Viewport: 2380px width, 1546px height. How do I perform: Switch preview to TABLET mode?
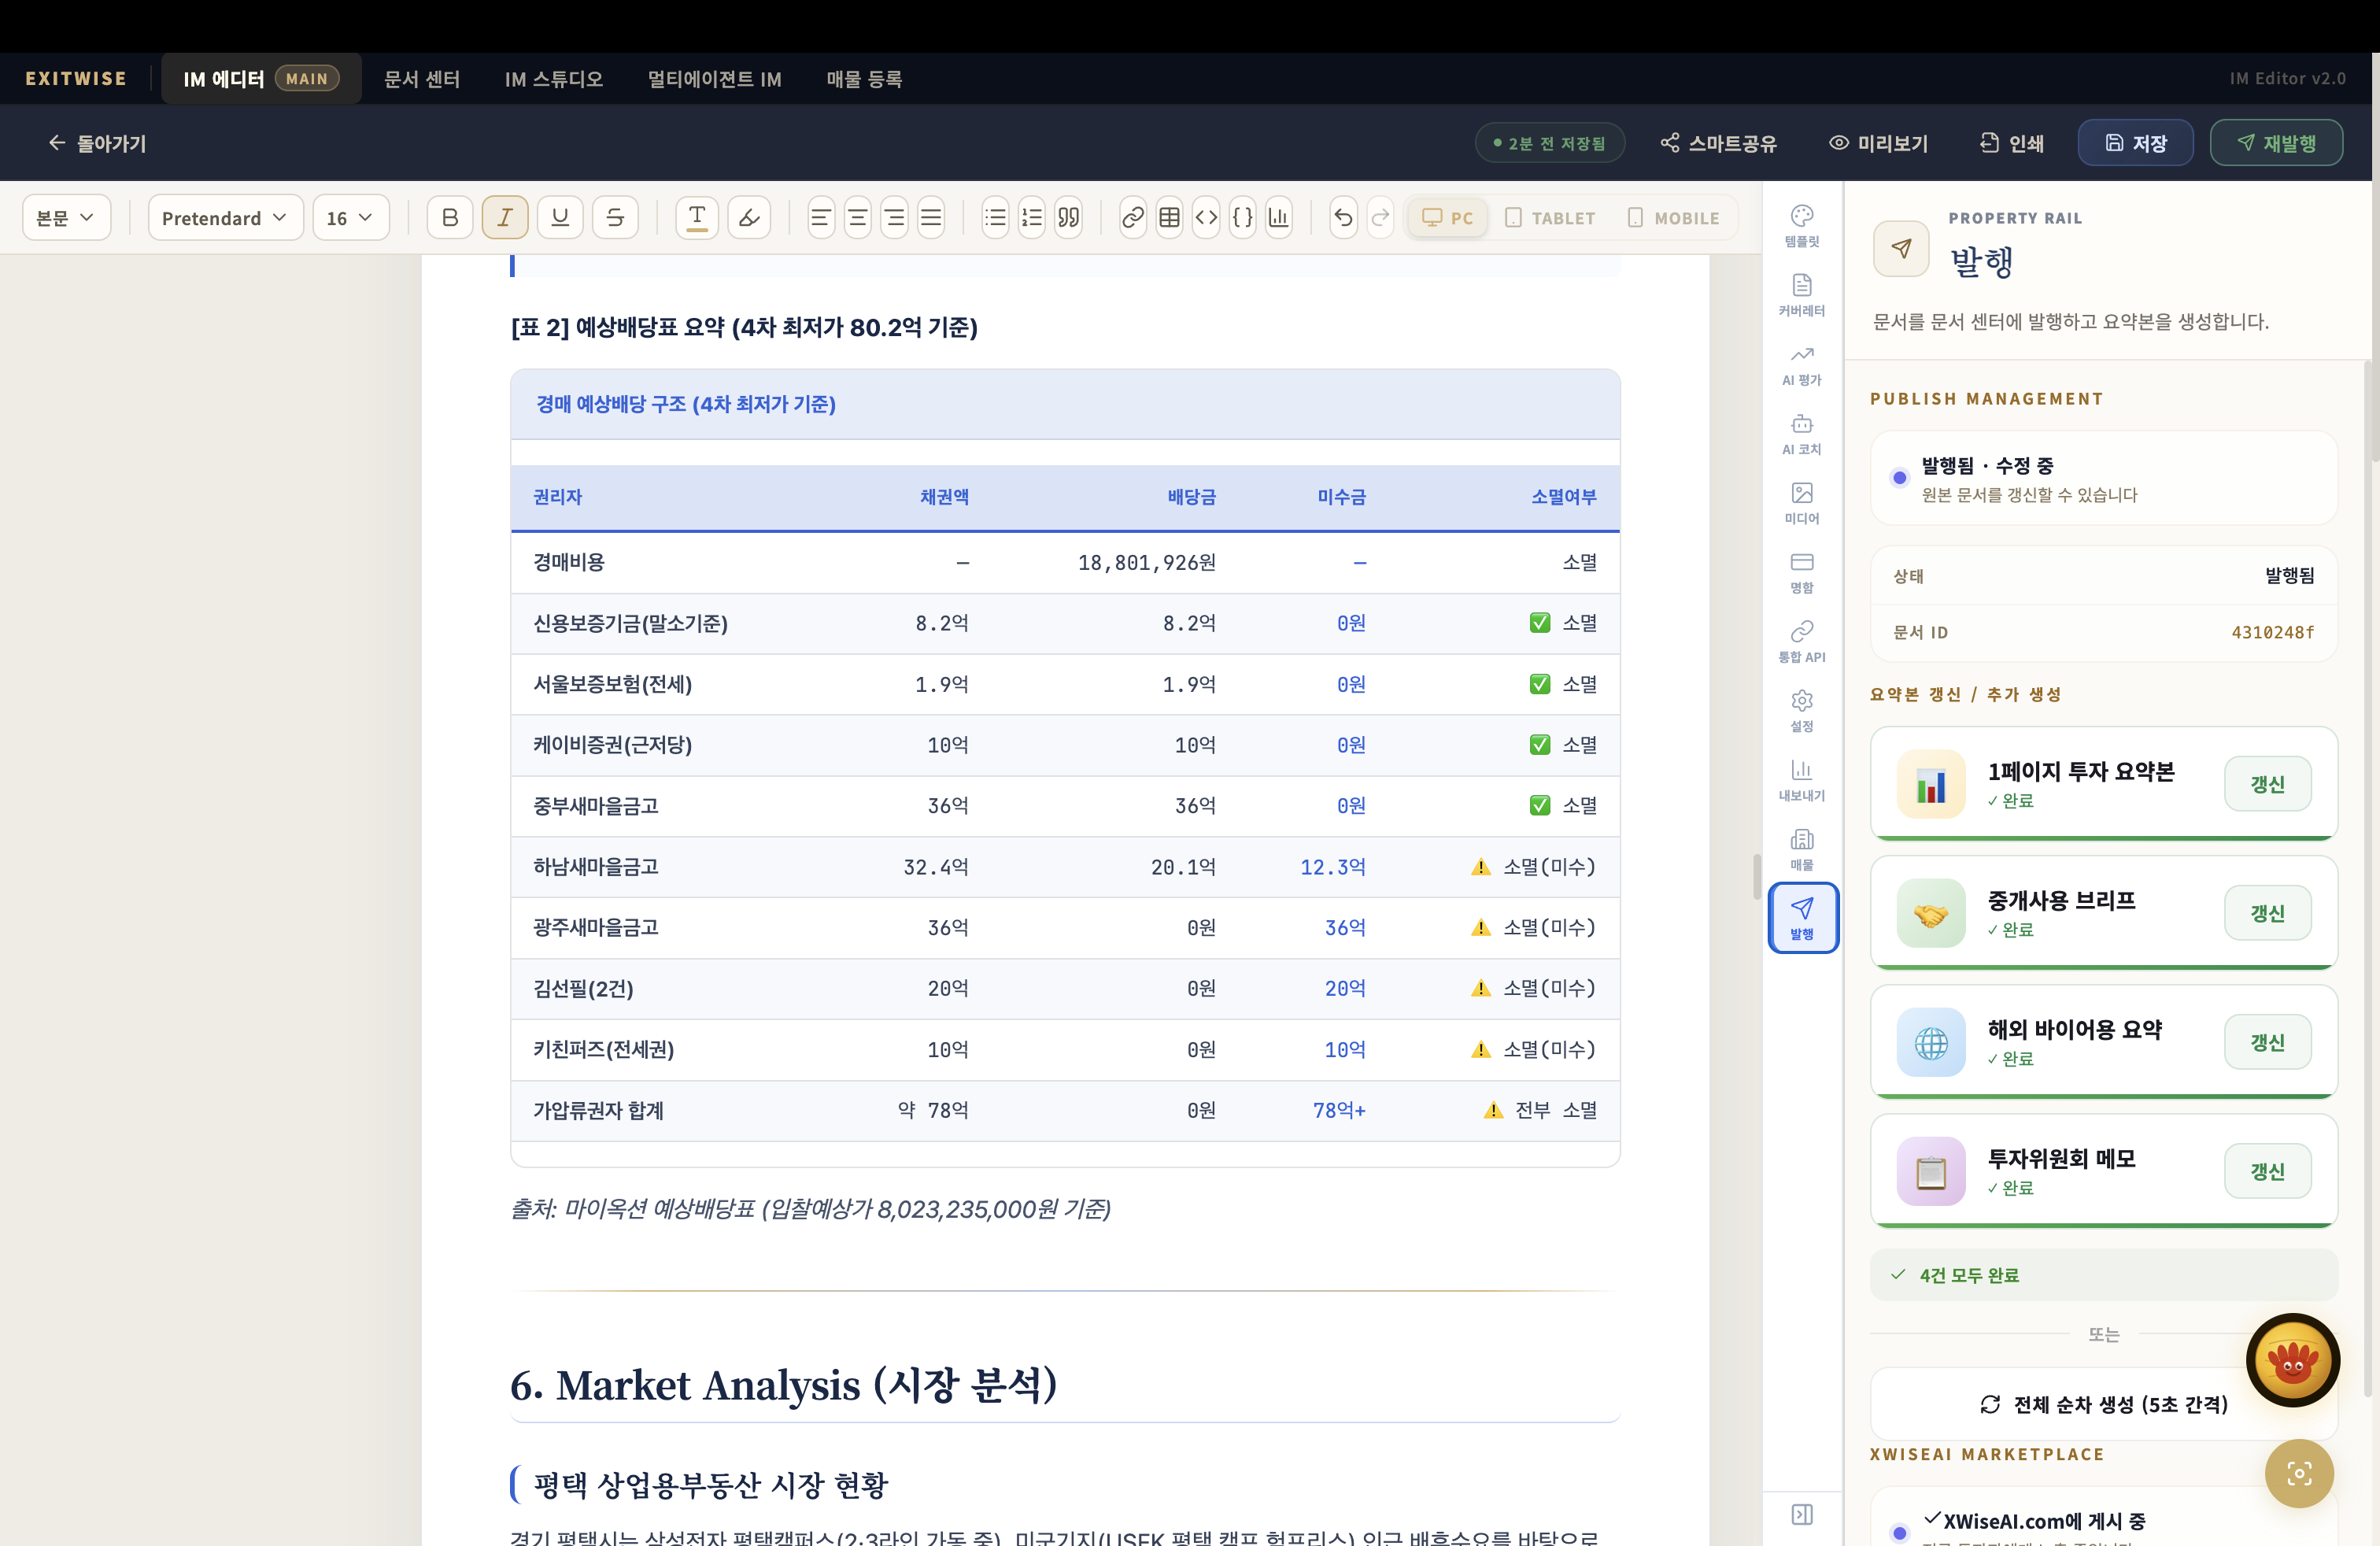1550,218
